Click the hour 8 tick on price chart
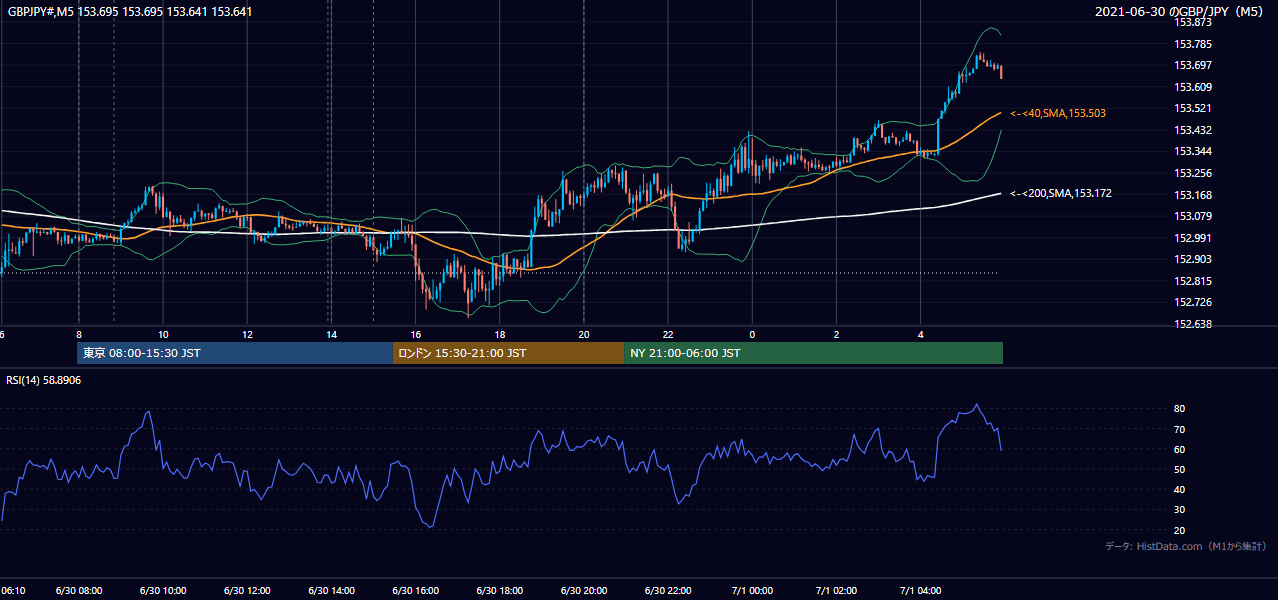The image size is (1278, 600). [x=78, y=335]
